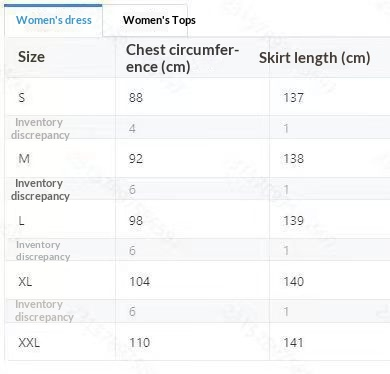Select the L size row label
The image size is (390, 374).
21,220
